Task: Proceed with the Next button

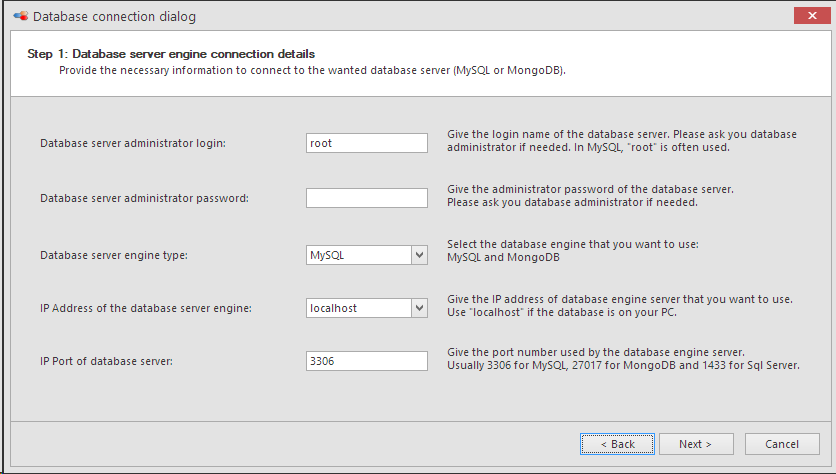Action: pyautogui.click(x=696, y=444)
